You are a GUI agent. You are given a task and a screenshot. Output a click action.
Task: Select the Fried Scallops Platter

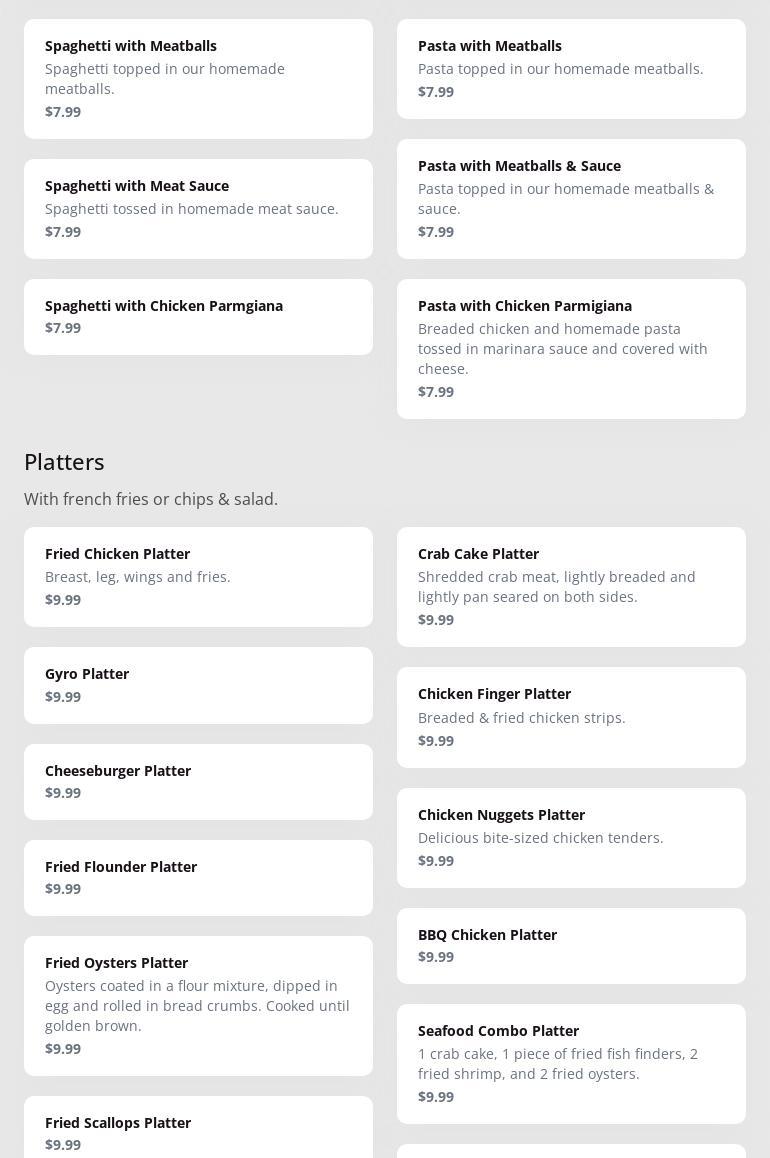point(198,1132)
